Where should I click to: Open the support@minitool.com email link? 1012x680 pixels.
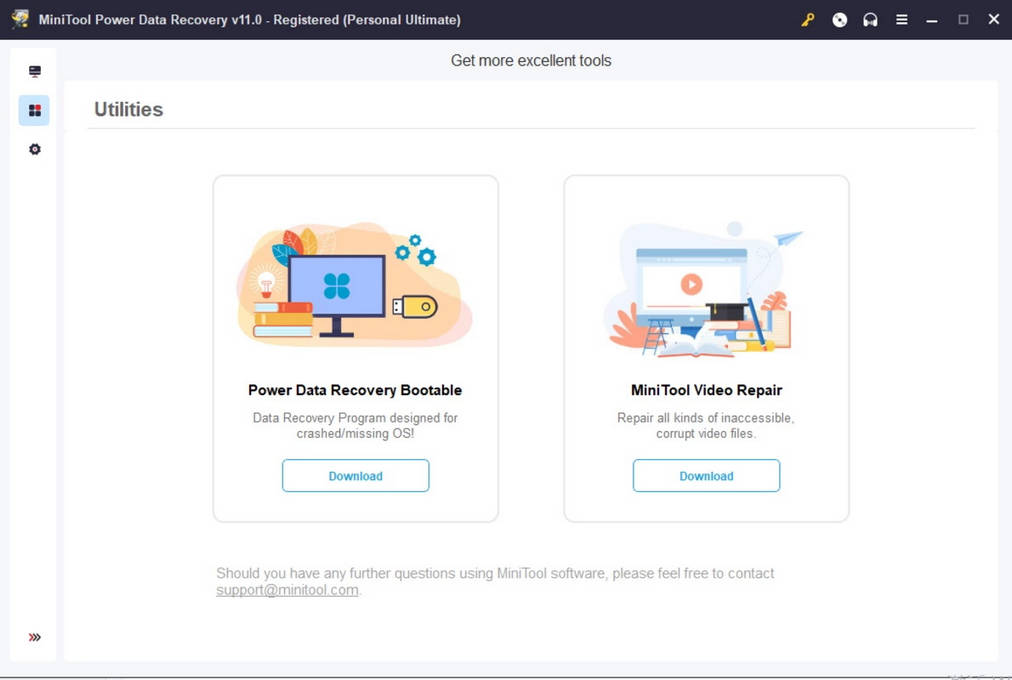[x=287, y=590]
